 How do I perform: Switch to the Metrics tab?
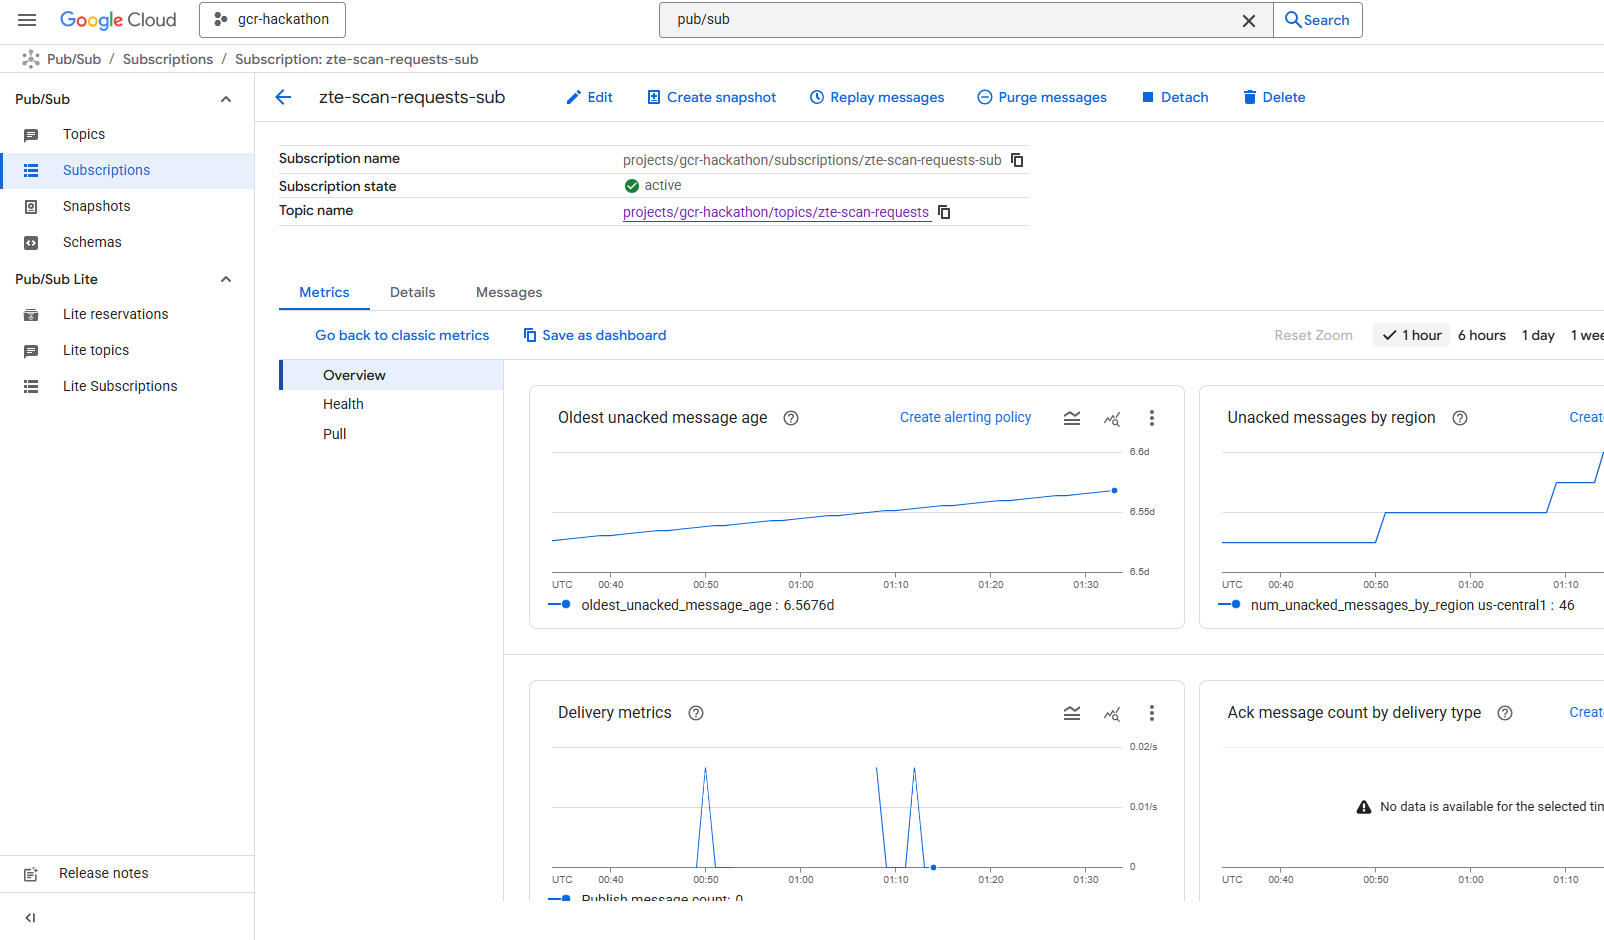(324, 292)
